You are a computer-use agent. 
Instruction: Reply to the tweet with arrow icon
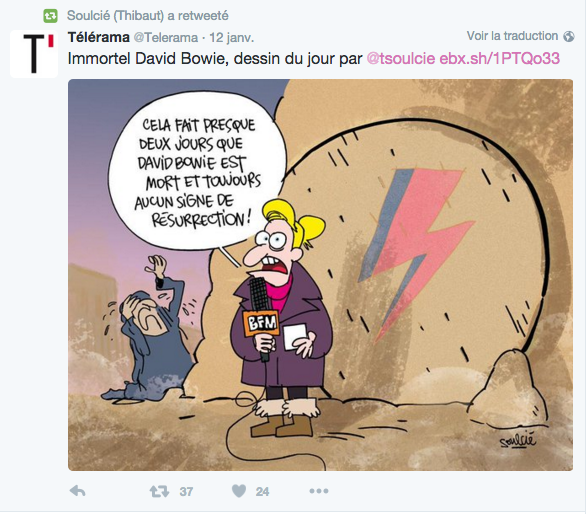(78, 491)
